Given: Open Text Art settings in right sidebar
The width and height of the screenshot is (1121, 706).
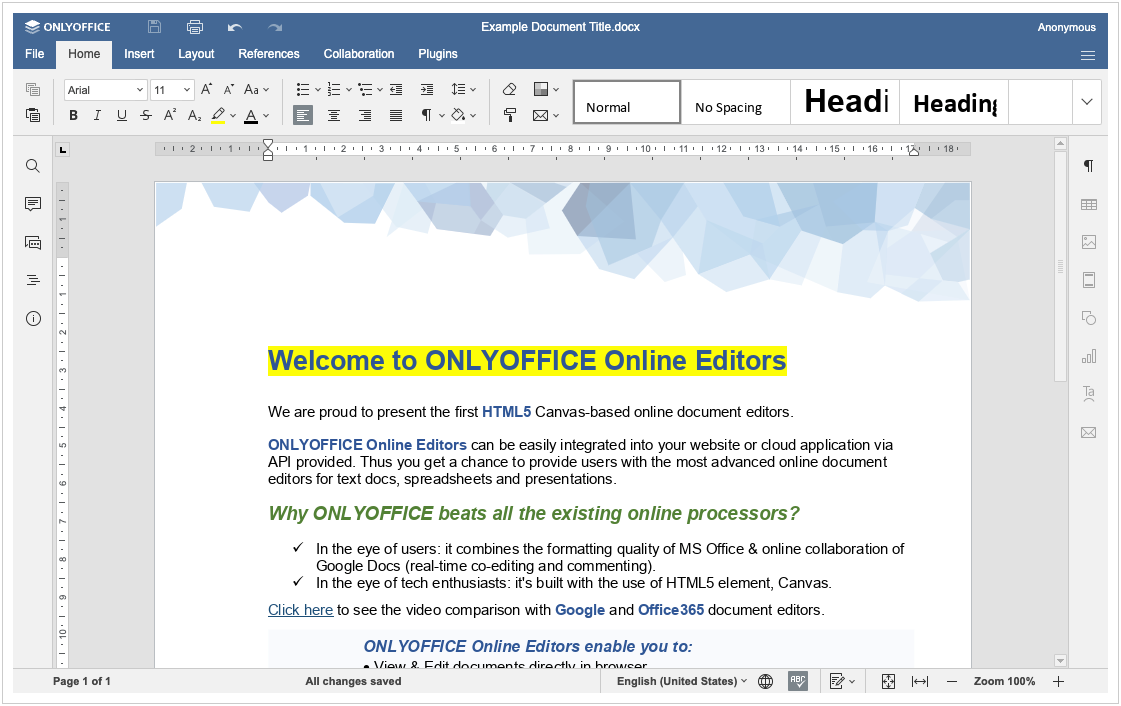Looking at the screenshot, I should [x=1088, y=394].
